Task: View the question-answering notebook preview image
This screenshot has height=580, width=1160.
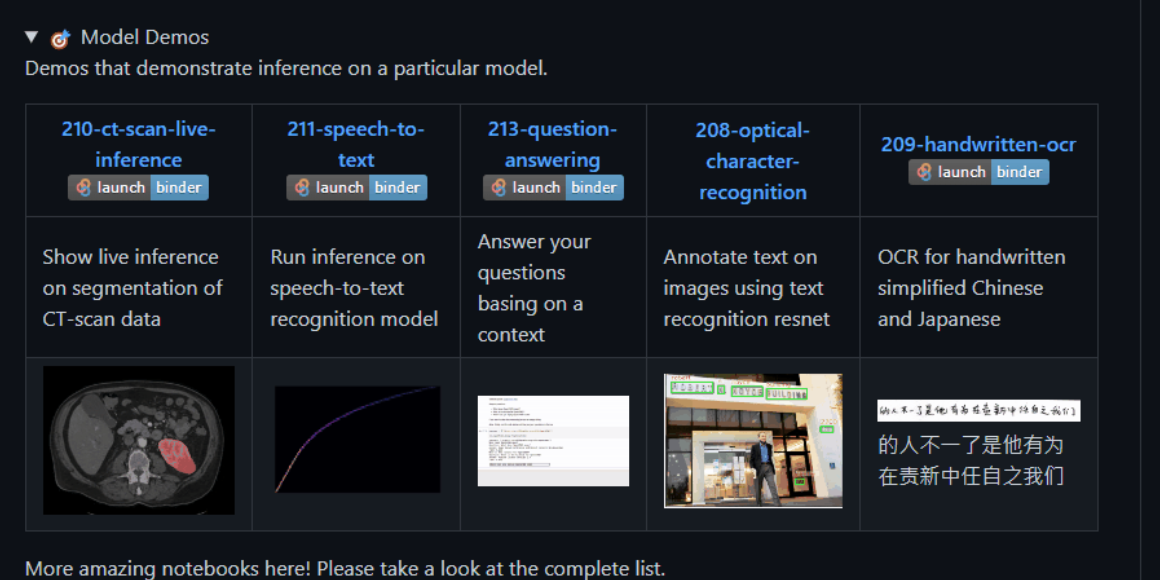Action: (553, 441)
